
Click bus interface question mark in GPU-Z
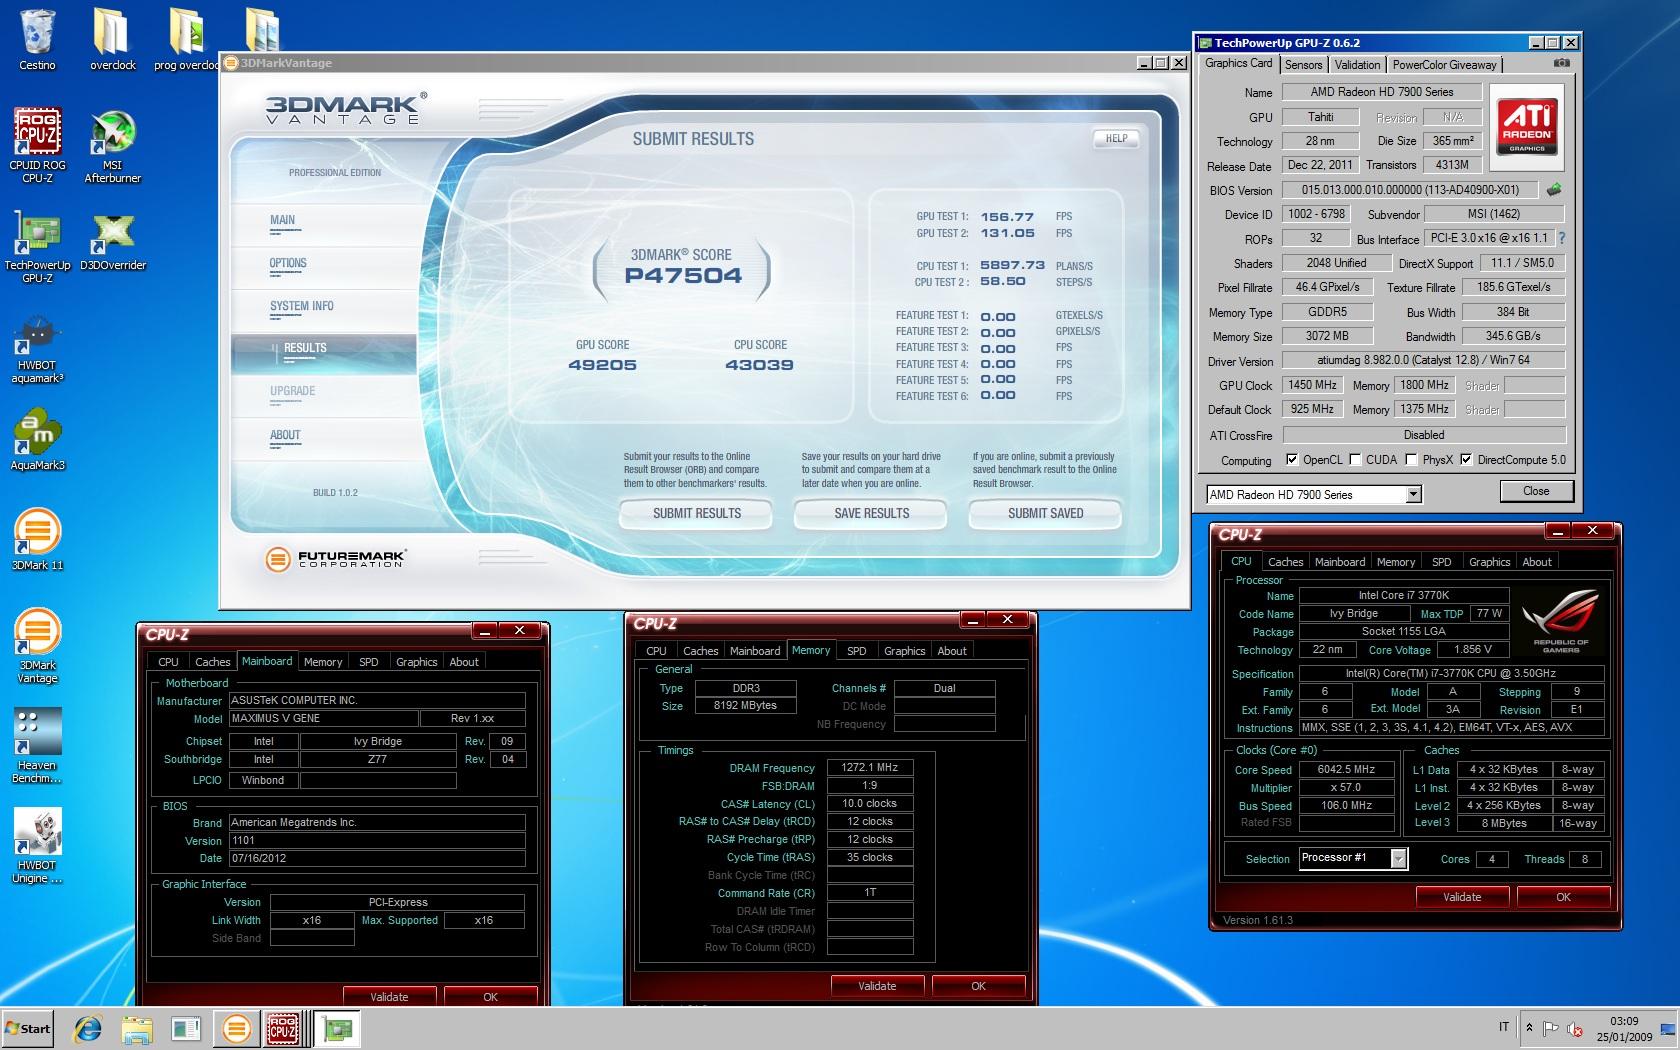1562,239
